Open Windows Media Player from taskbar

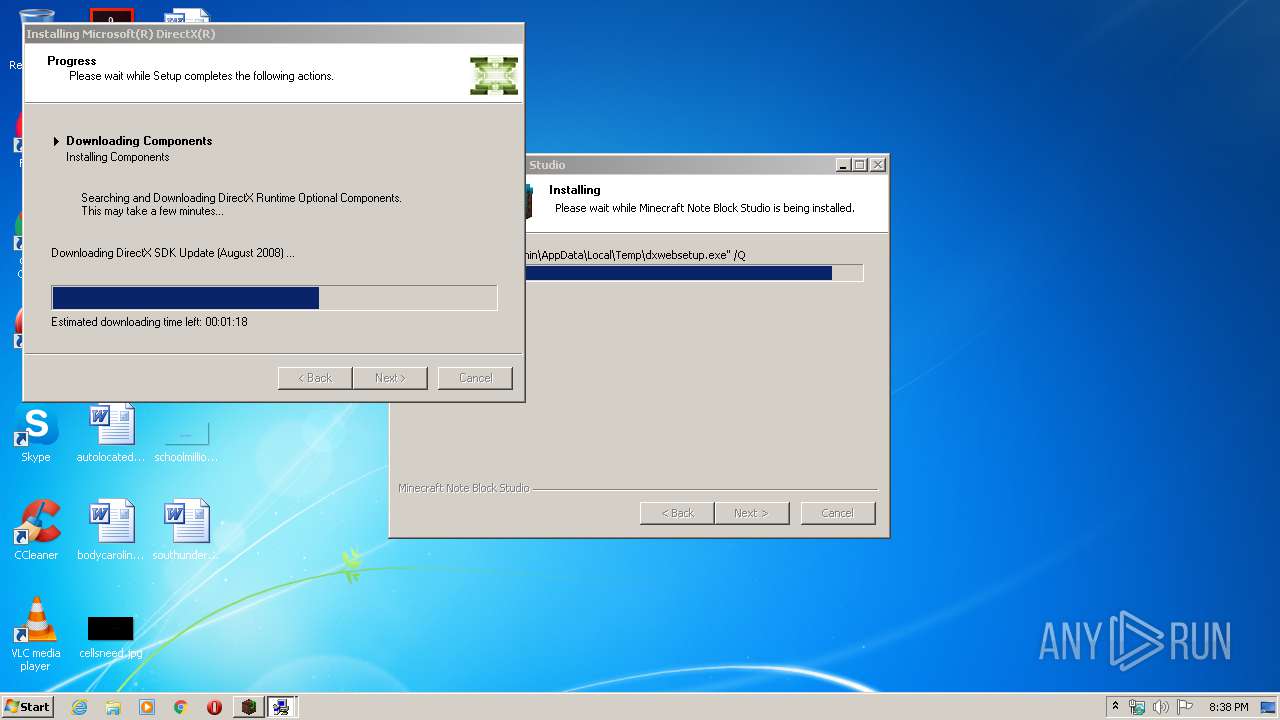click(x=147, y=707)
